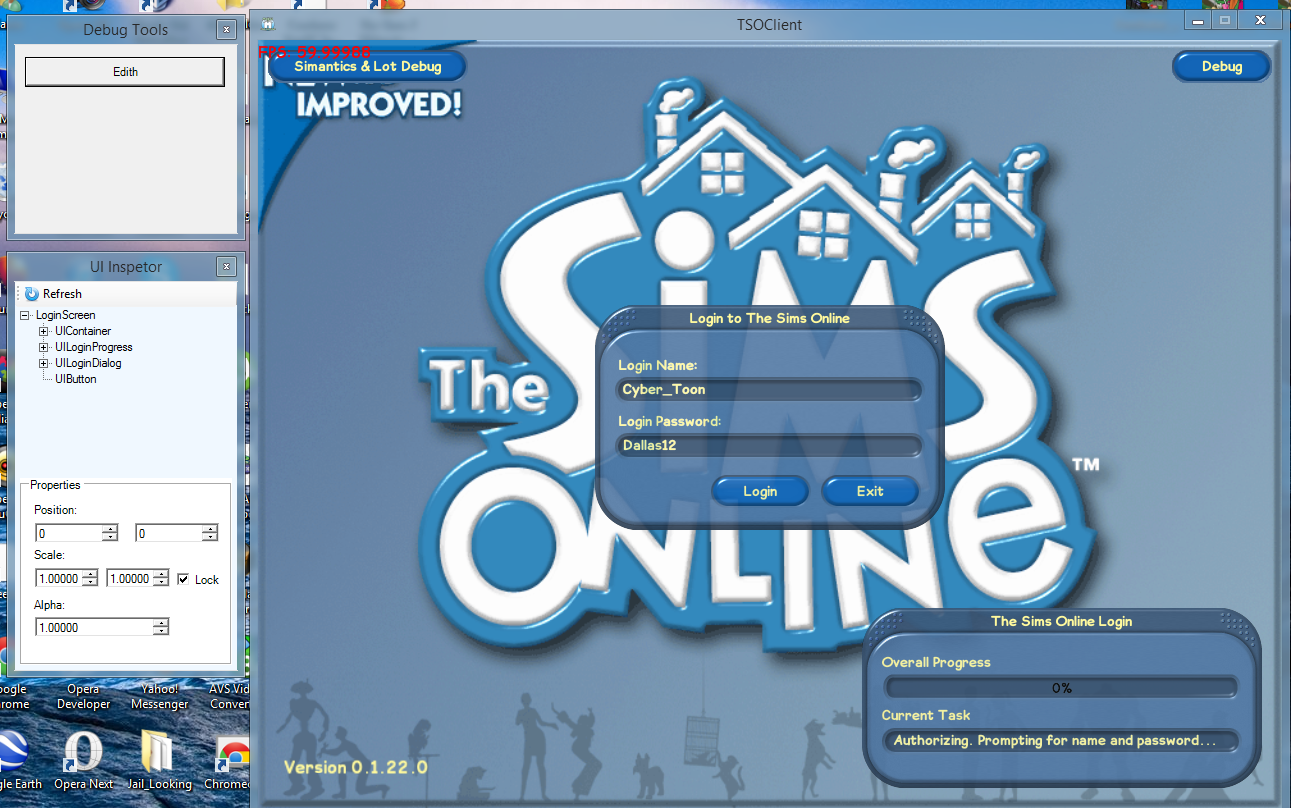This screenshot has width=1291, height=808.
Task: Select UILoginDialog label in the tree
Action: [x=88, y=363]
